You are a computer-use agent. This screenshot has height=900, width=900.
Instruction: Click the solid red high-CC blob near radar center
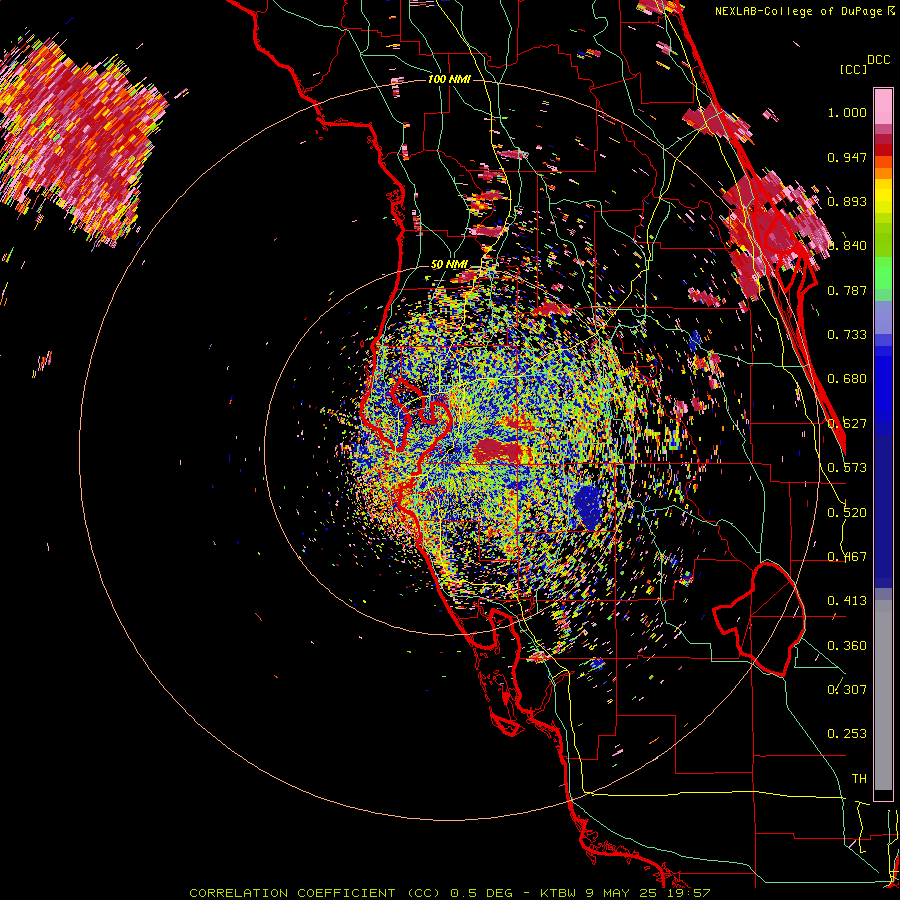pyautogui.click(x=498, y=449)
